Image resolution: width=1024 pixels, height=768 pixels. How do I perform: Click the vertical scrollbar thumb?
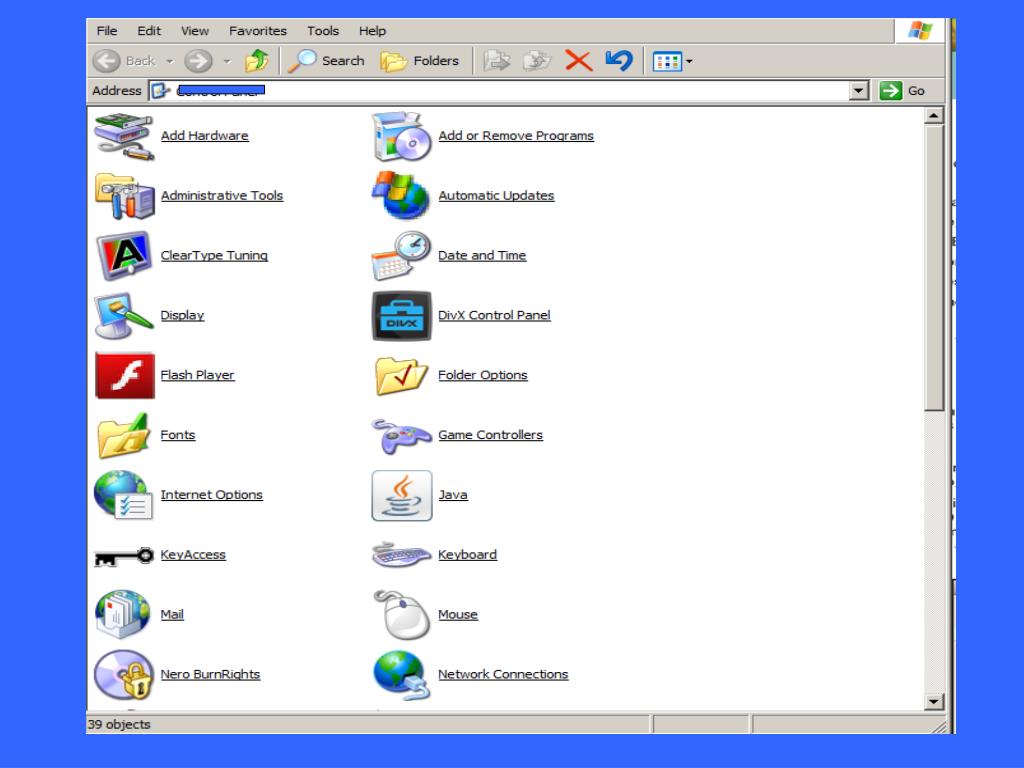coord(934,268)
